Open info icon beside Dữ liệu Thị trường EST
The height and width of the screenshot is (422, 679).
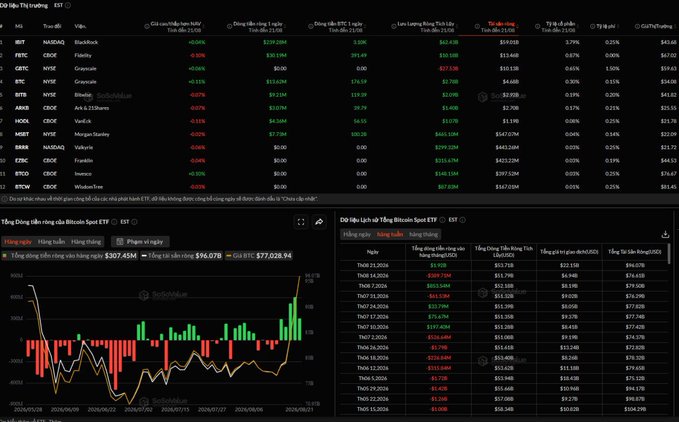(x=68, y=5)
